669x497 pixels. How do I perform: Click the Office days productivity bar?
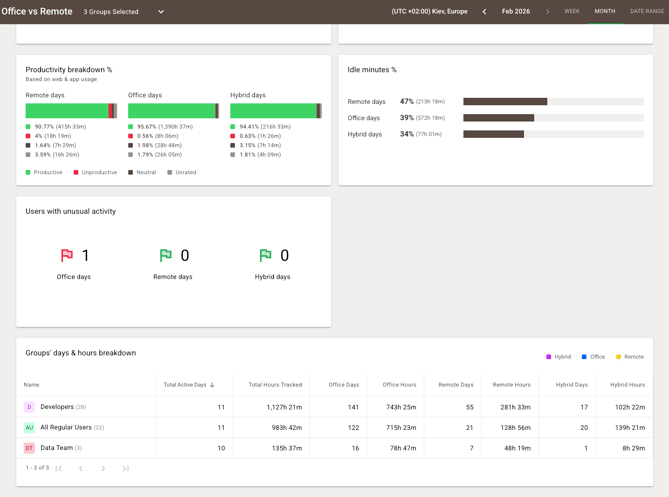point(173,111)
